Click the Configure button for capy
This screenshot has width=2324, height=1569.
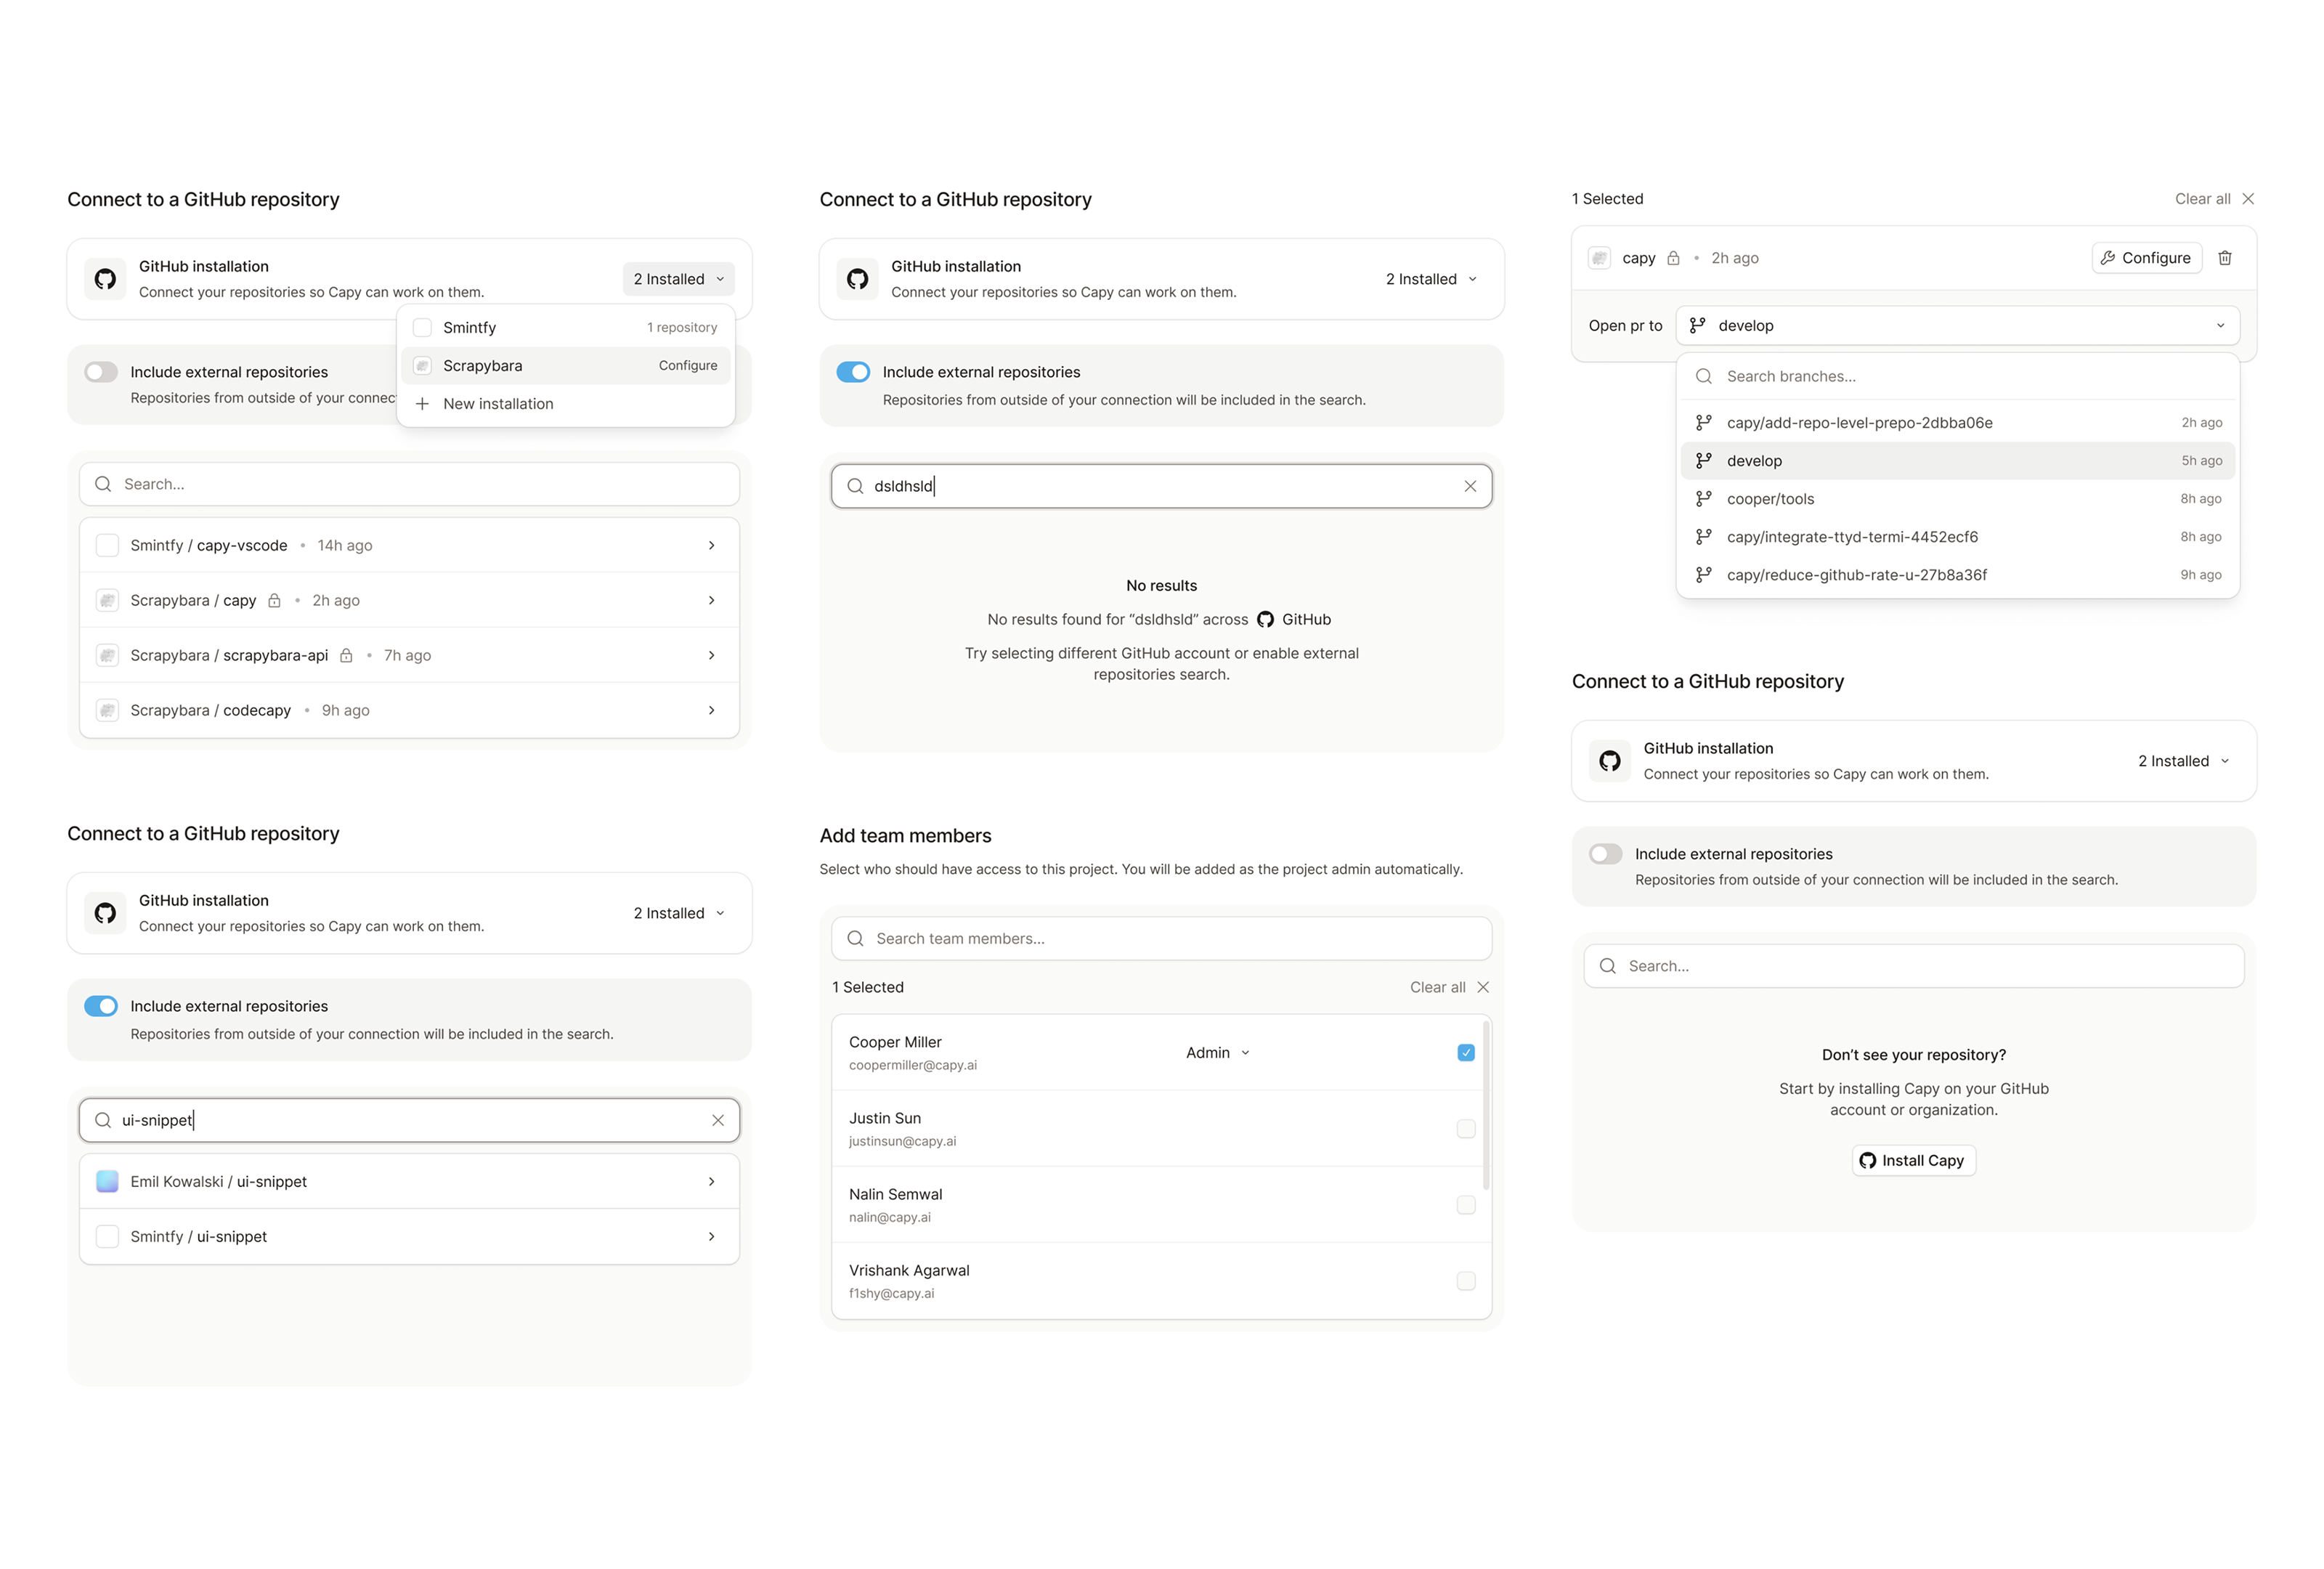(2146, 258)
